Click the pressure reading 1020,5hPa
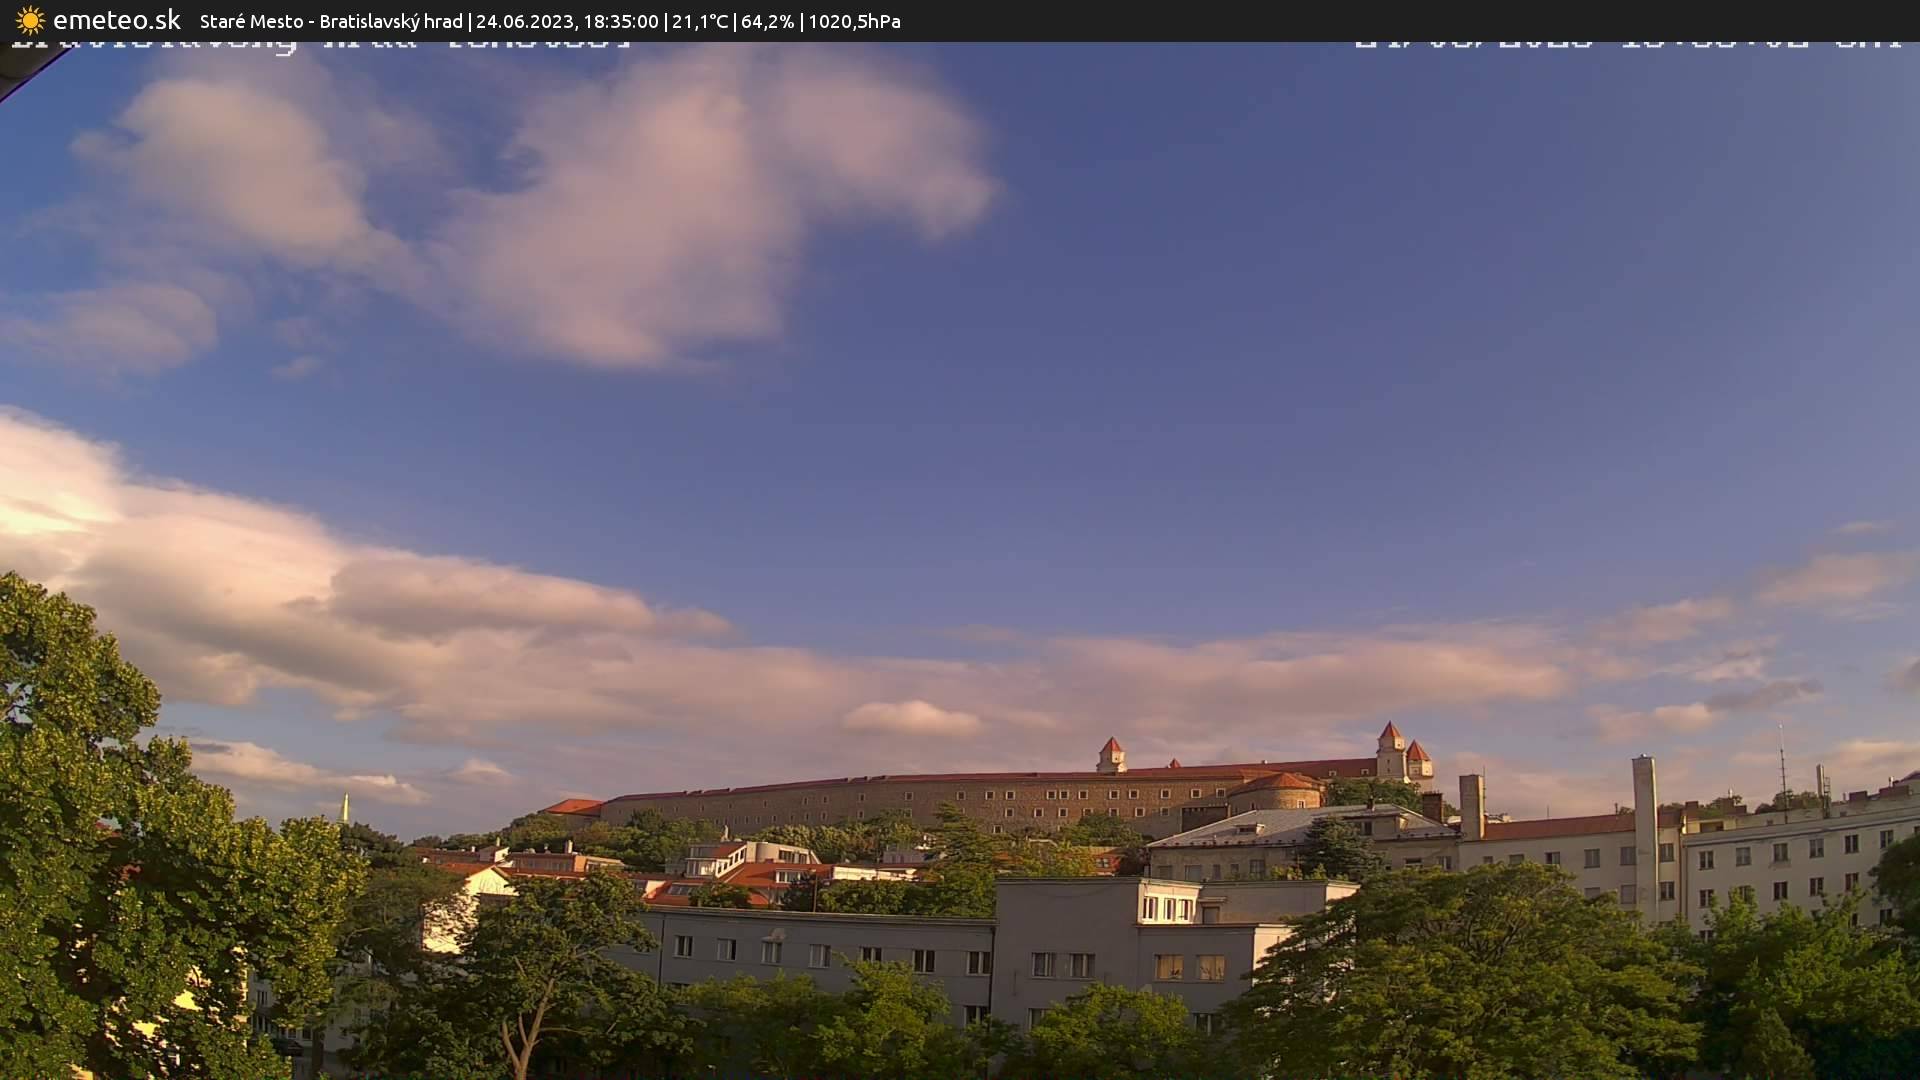This screenshot has width=1920, height=1080. tap(855, 21)
